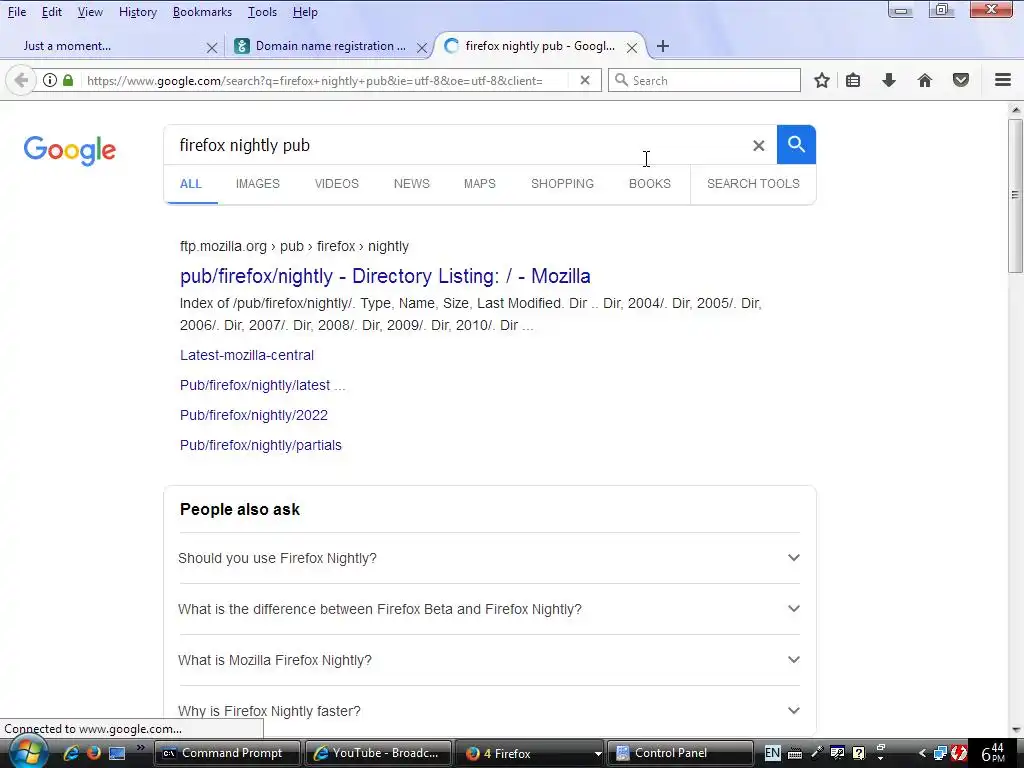The width and height of the screenshot is (1024, 768).
Task: Switch to Command Prompt taskbar window
Action: 227,754
